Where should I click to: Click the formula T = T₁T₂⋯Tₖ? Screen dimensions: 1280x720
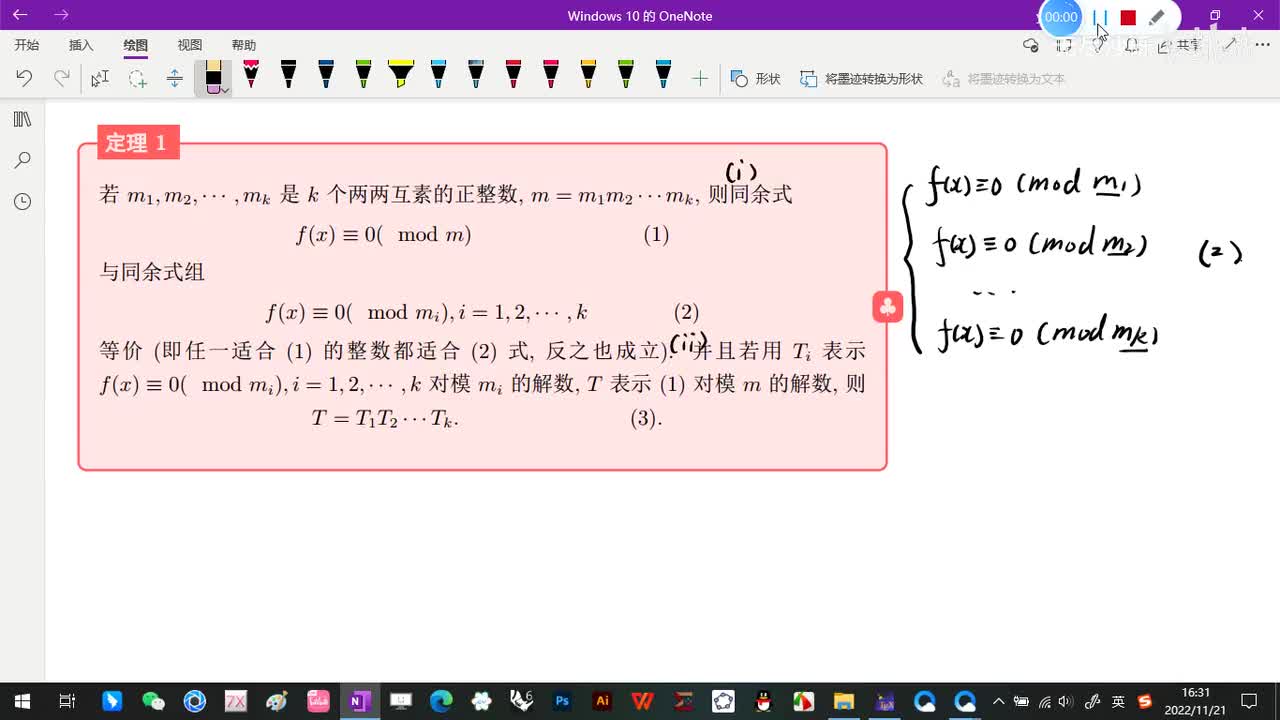tap(385, 419)
